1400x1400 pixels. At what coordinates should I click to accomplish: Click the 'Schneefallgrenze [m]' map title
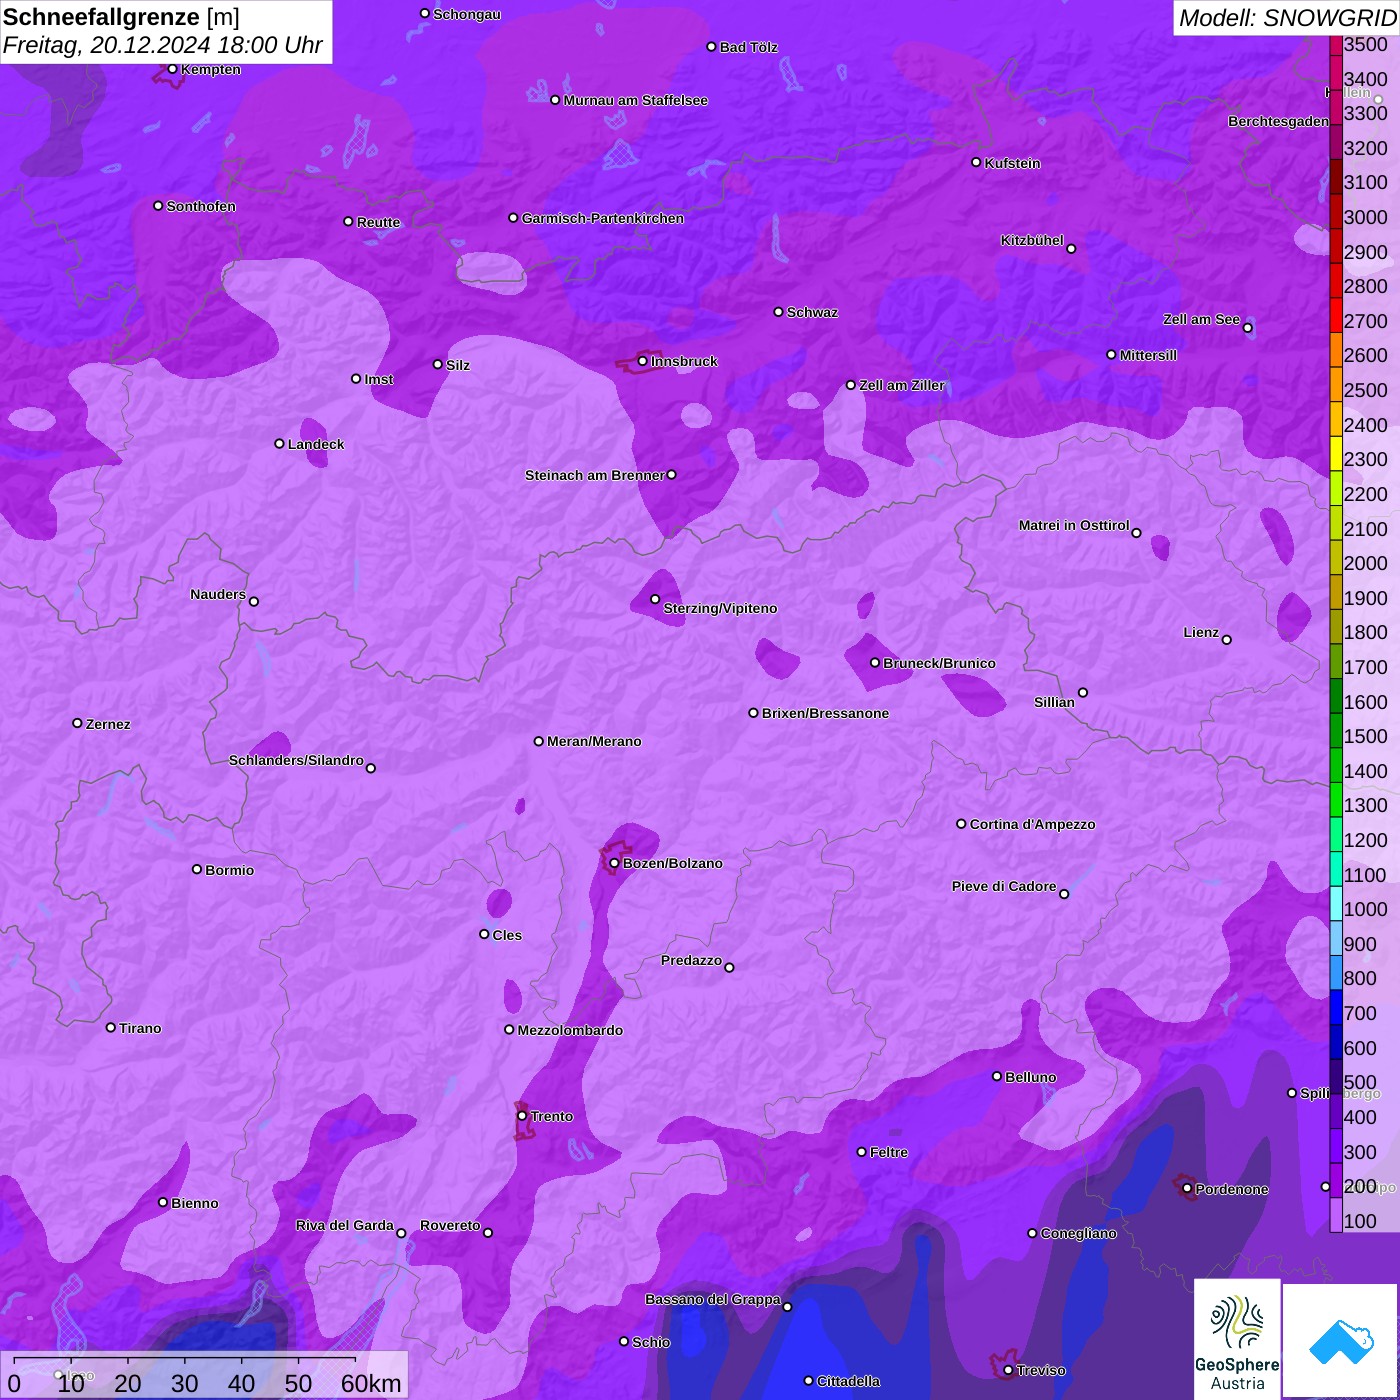click(x=121, y=17)
